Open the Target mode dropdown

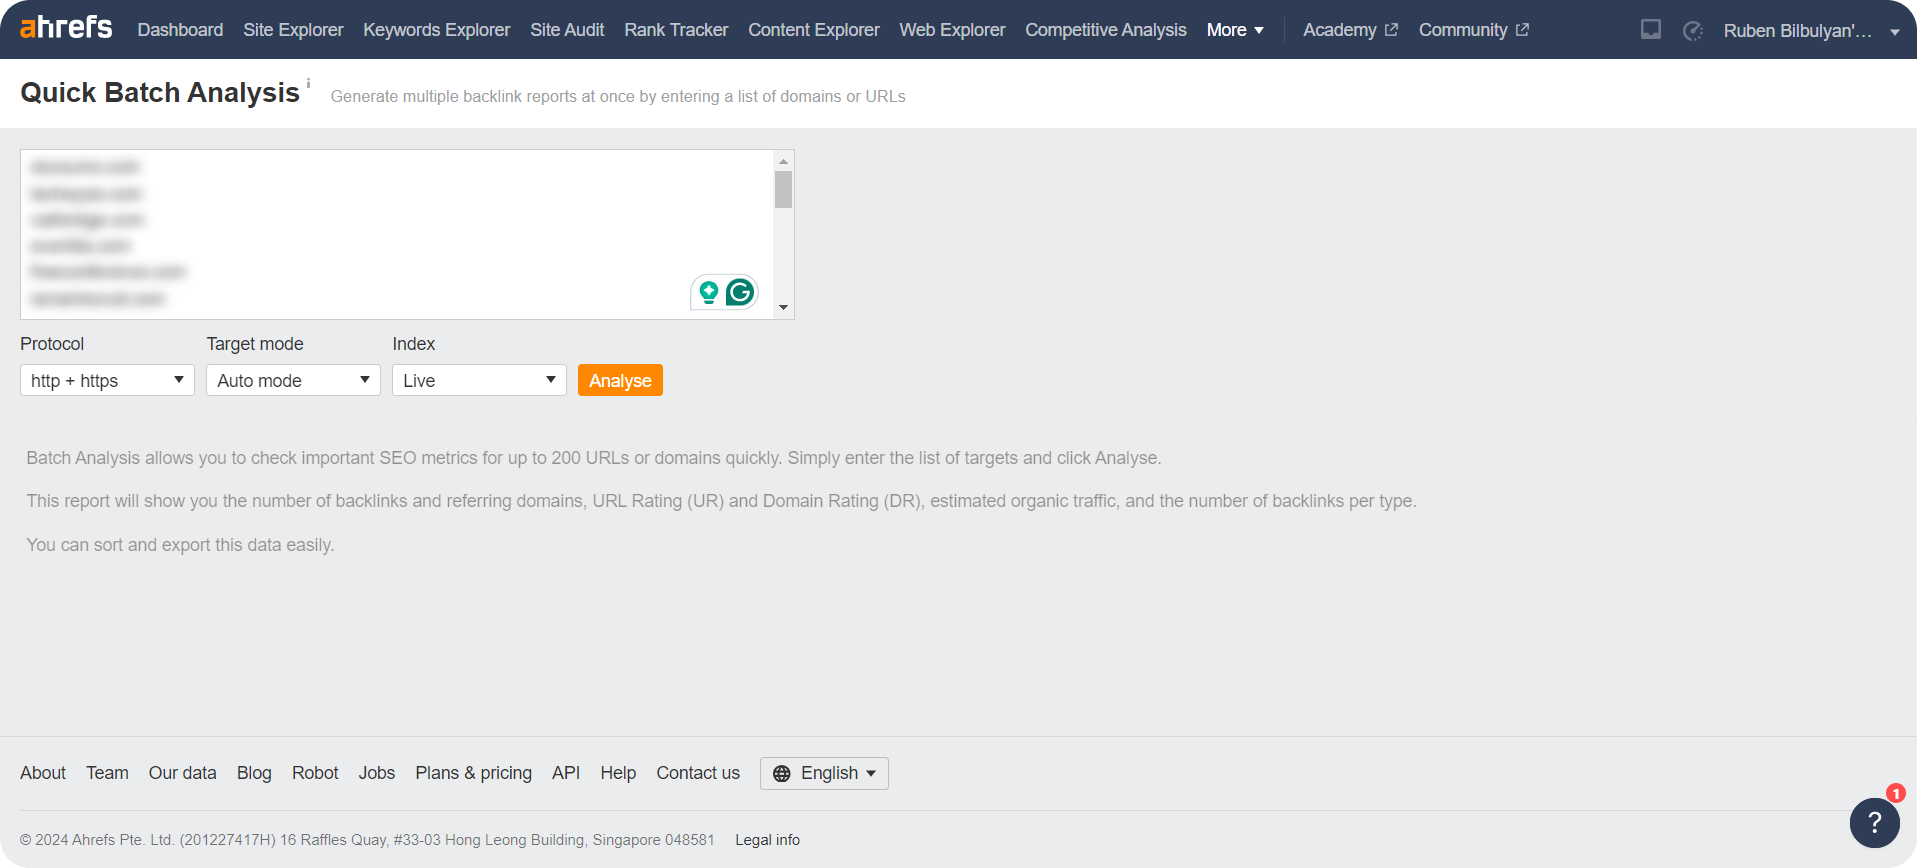tap(293, 380)
